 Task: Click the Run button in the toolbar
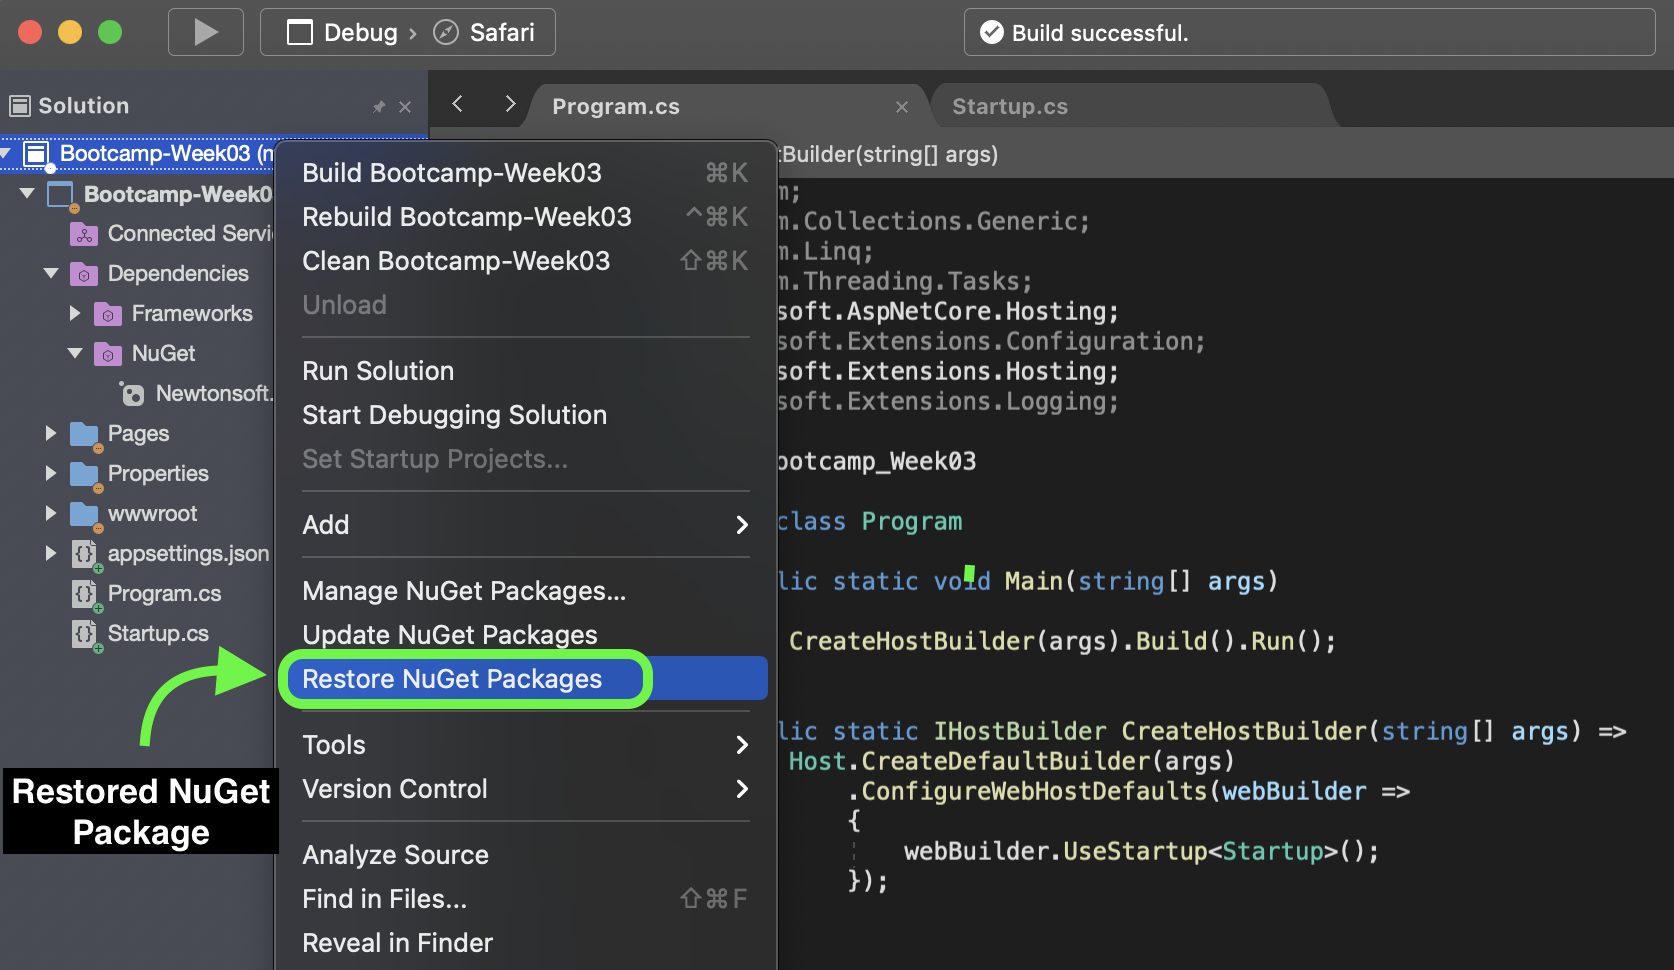click(x=205, y=31)
